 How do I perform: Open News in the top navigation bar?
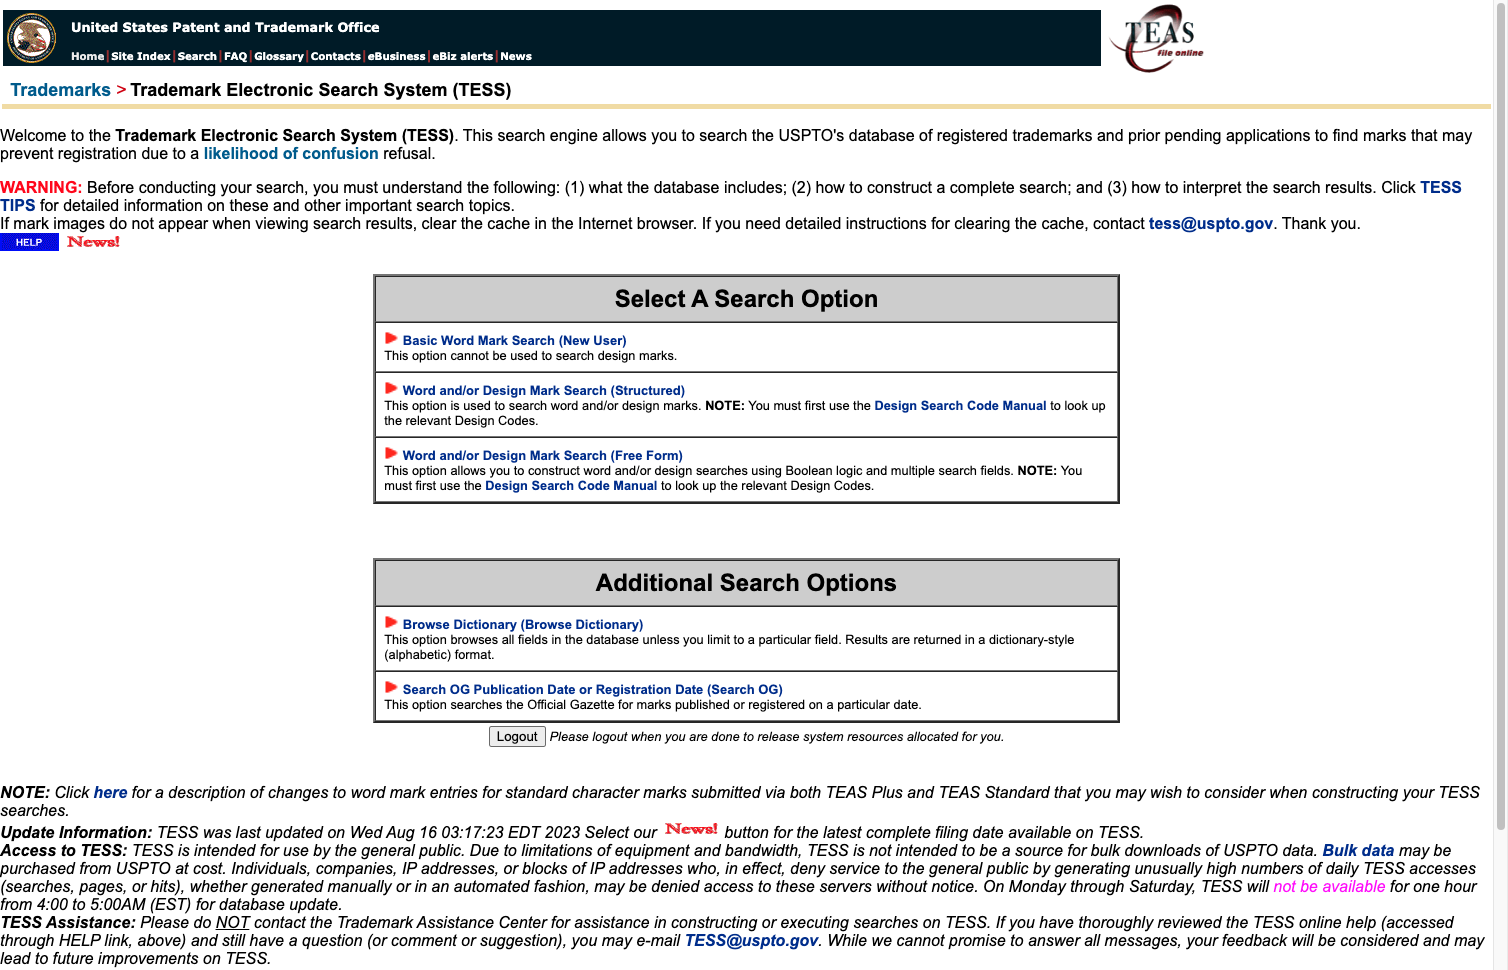(516, 57)
